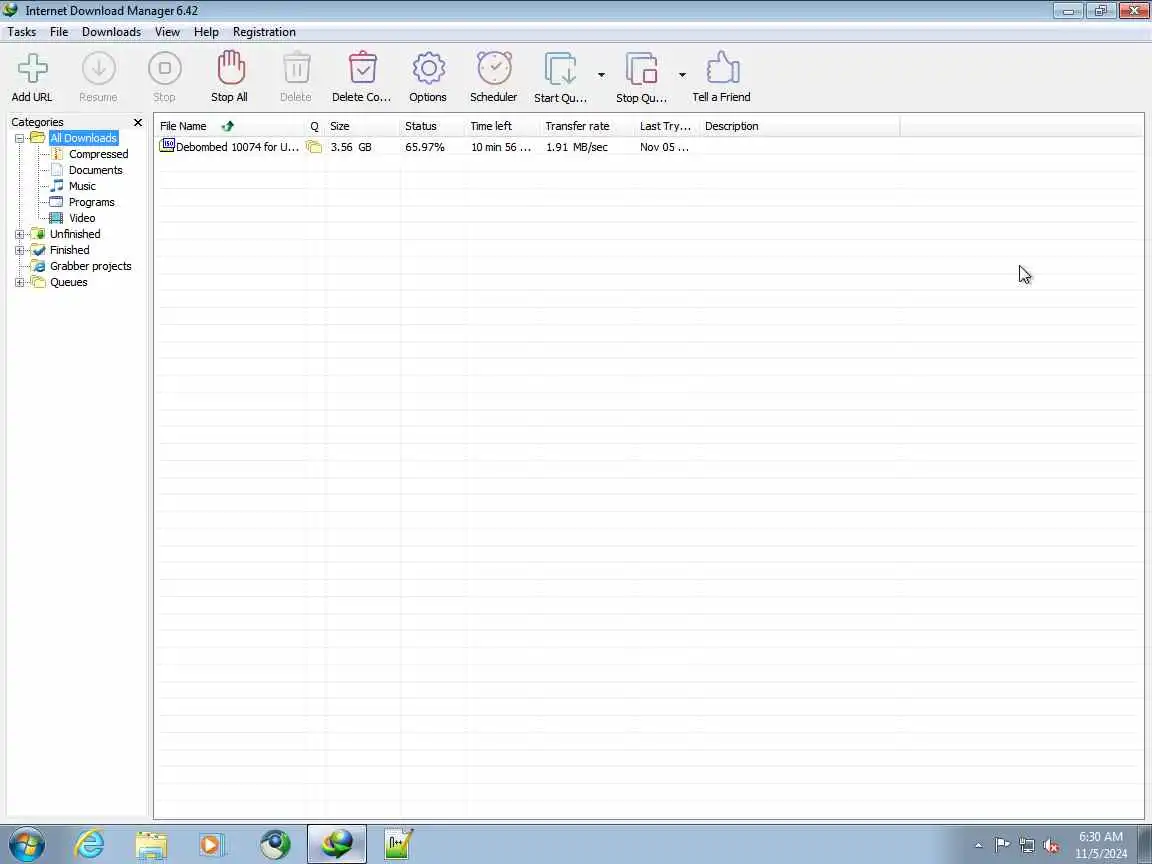Select the Finished category
Viewport: 1152px width, 864px height.
click(70, 251)
